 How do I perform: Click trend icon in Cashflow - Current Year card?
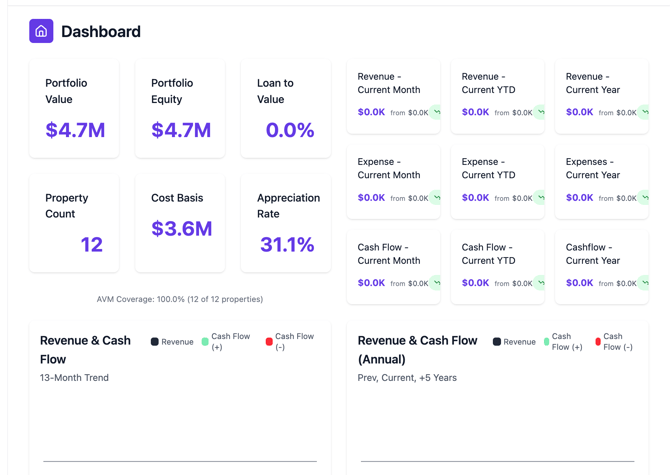[644, 283]
